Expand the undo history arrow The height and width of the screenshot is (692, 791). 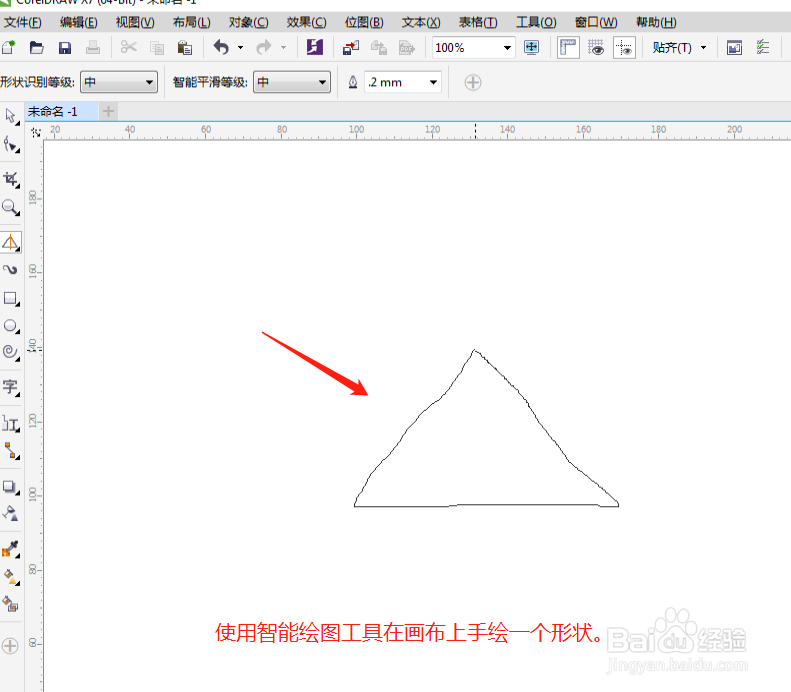click(x=240, y=47)
